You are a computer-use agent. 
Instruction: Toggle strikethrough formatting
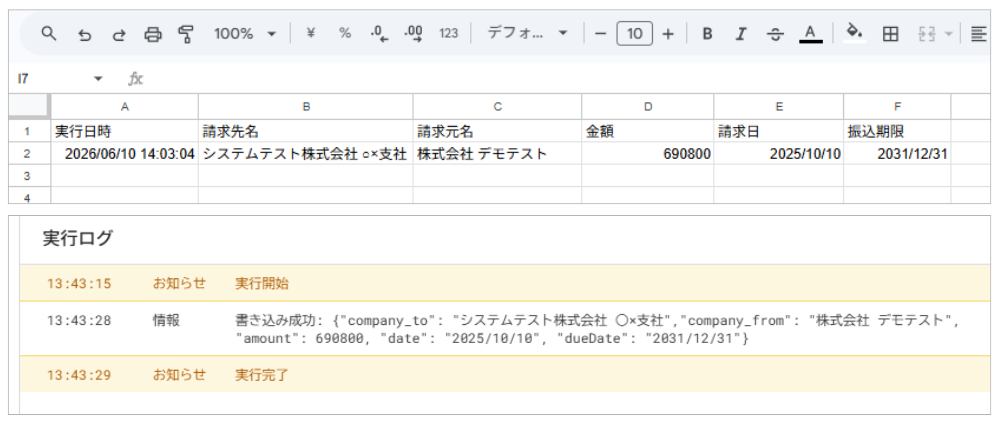(775, 34)
